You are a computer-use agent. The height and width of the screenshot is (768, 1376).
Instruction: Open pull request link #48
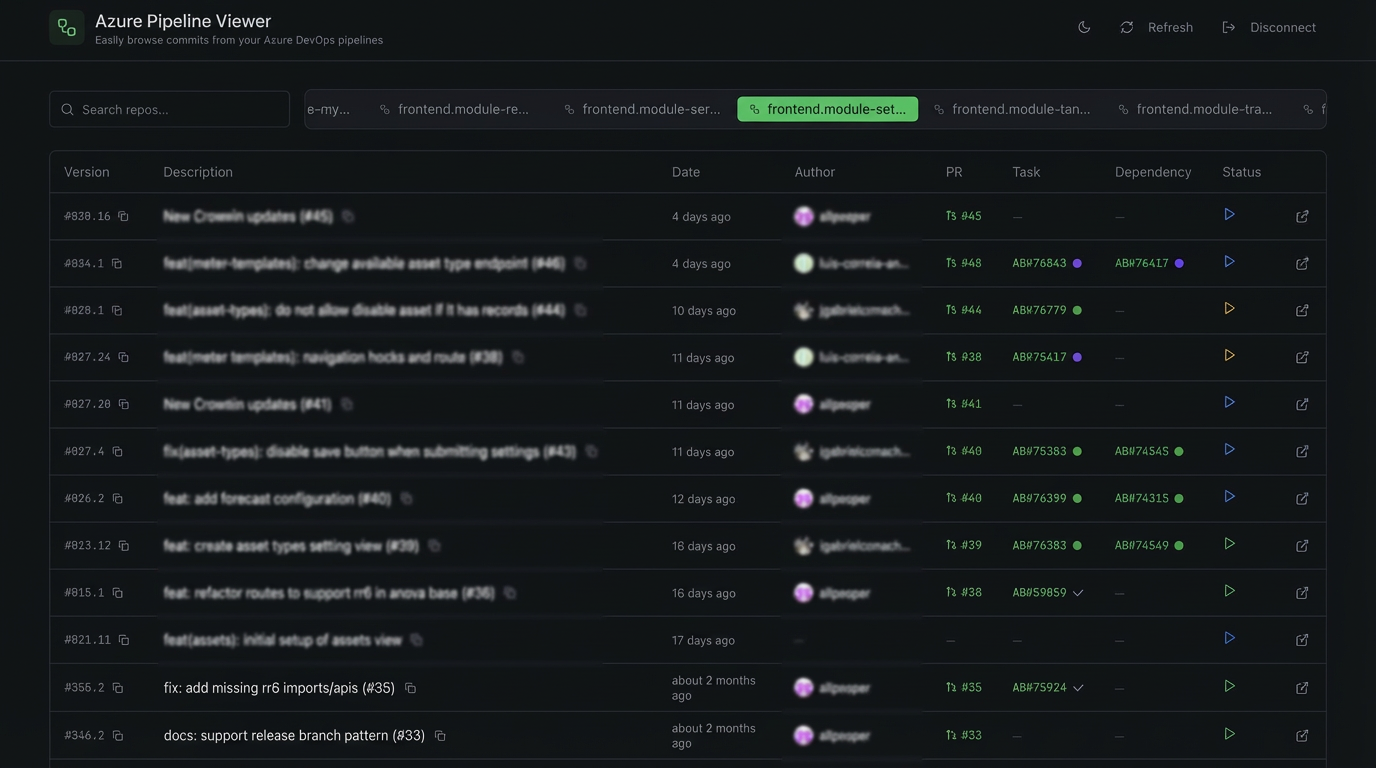[x=966, y=262]
